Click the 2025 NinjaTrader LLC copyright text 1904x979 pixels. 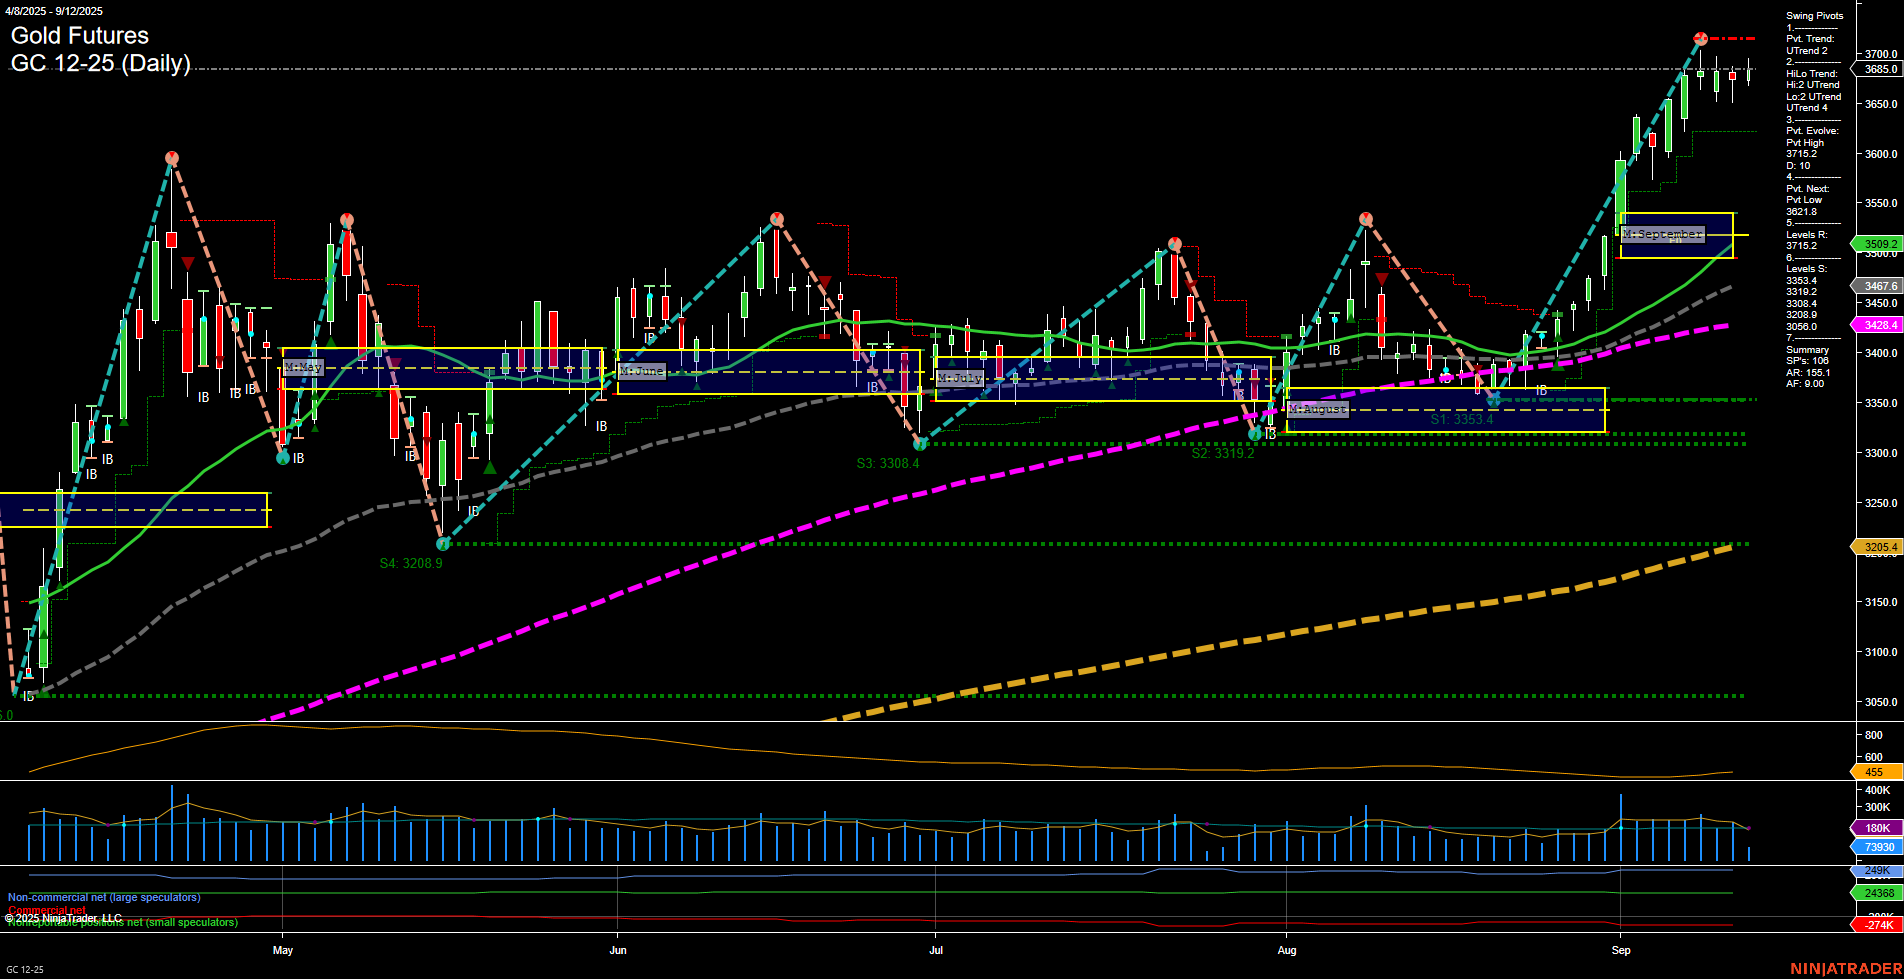(x=62, y=918)
